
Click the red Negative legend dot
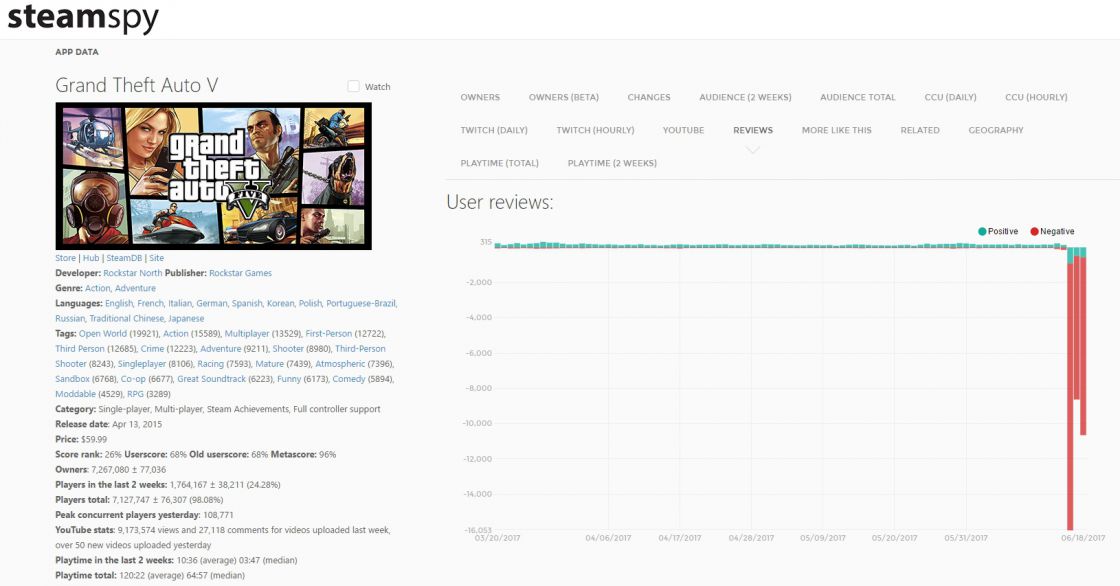1034,232
